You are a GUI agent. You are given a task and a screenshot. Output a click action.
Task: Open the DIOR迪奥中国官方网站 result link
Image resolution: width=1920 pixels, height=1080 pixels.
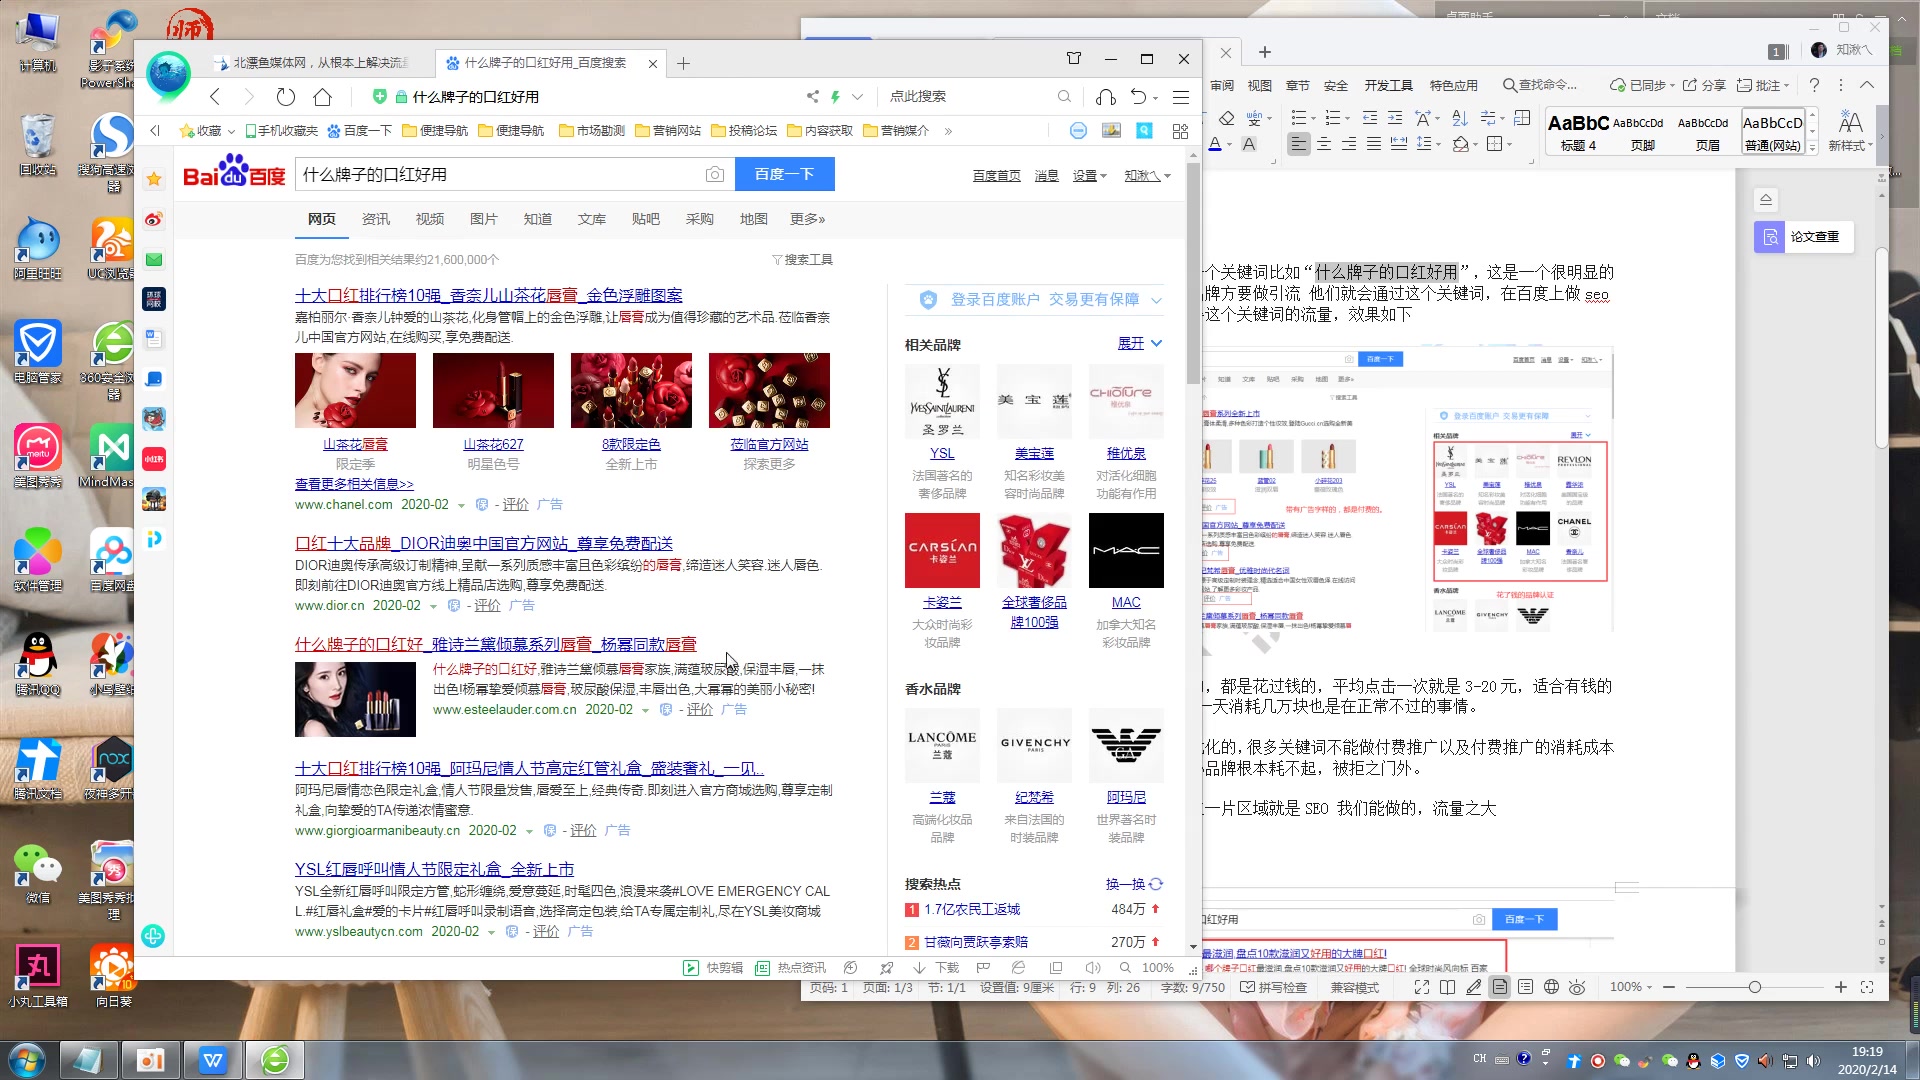point(483,543)
